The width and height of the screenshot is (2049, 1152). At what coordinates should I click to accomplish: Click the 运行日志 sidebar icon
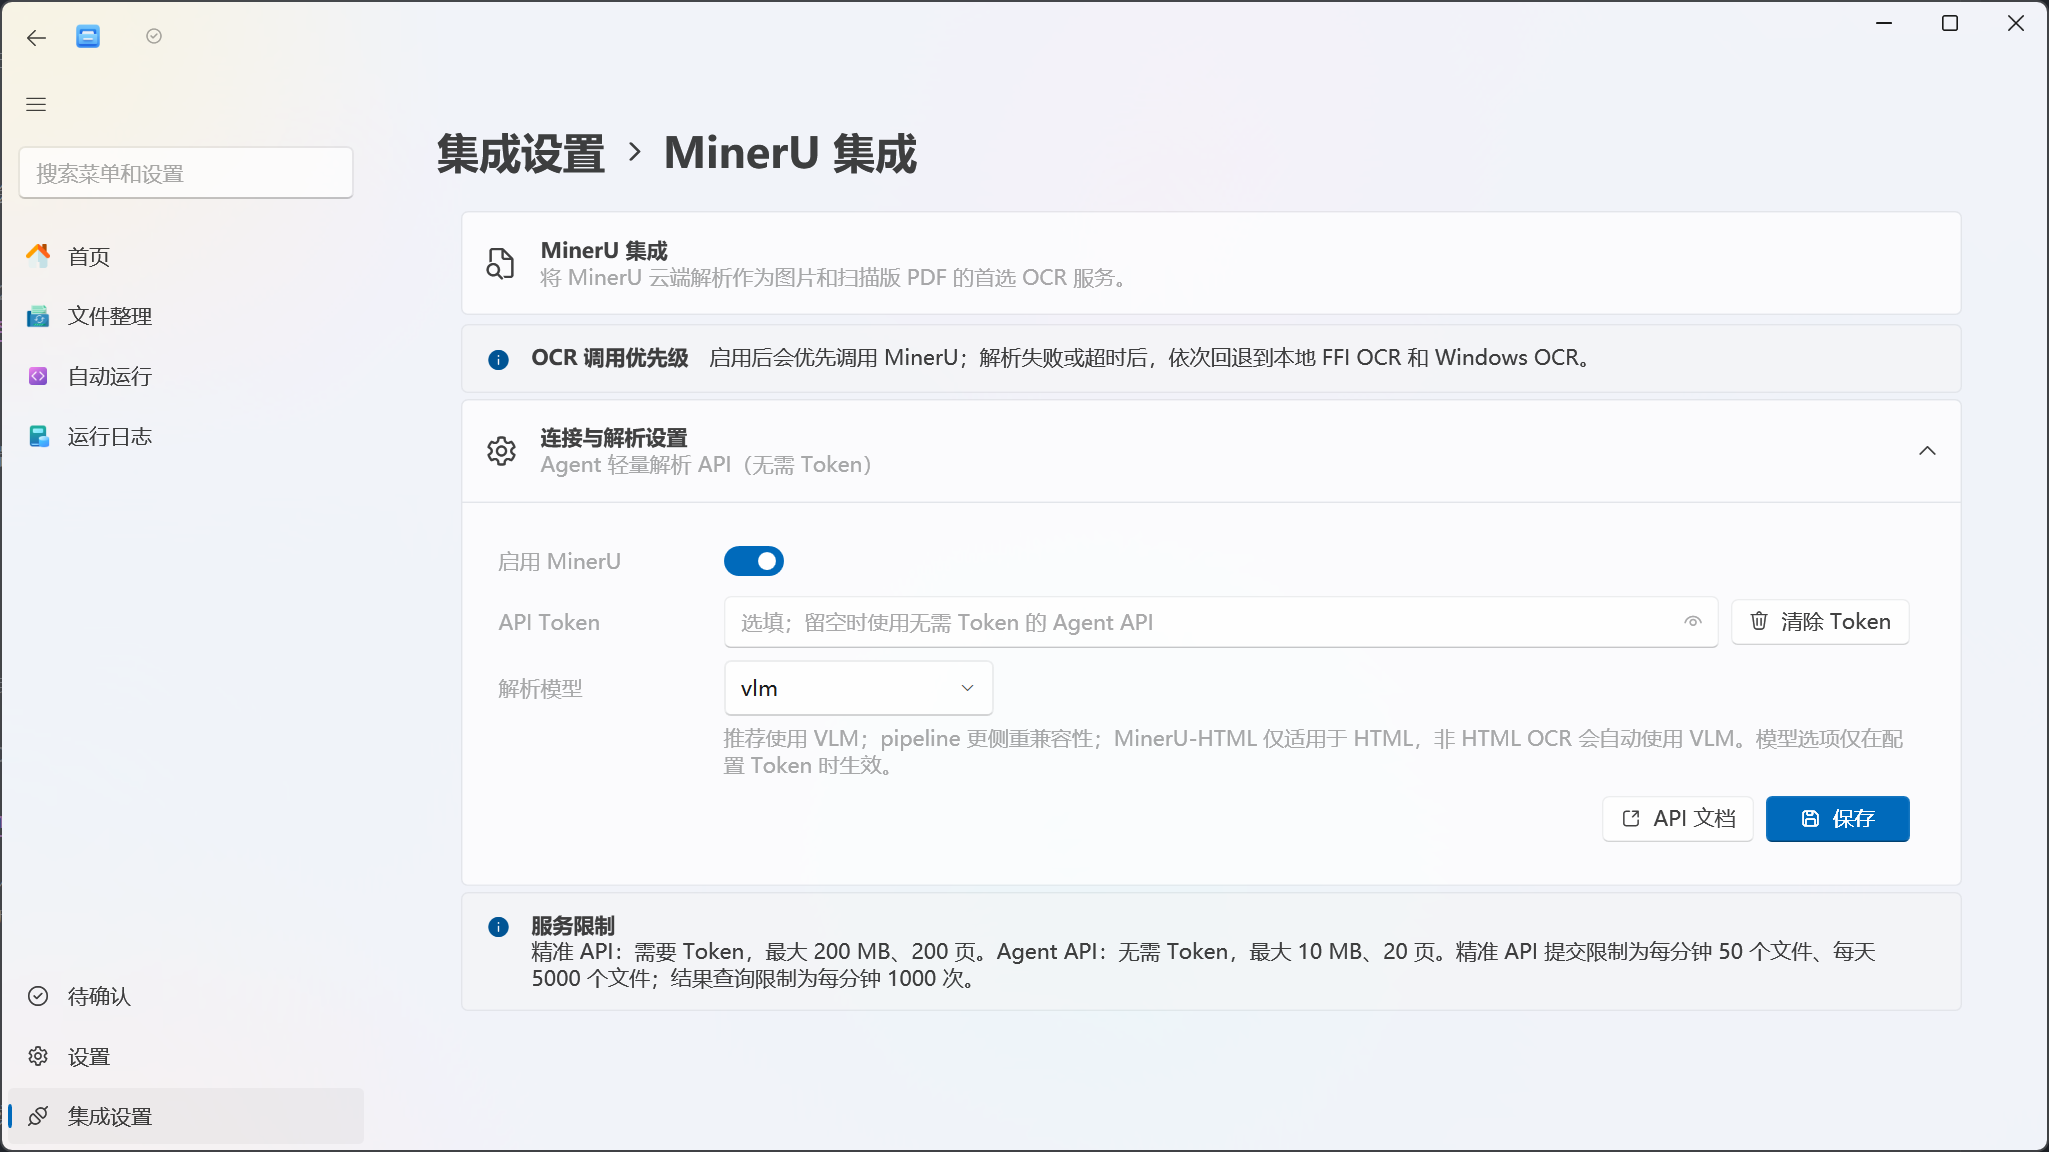[x=38, y=436]
